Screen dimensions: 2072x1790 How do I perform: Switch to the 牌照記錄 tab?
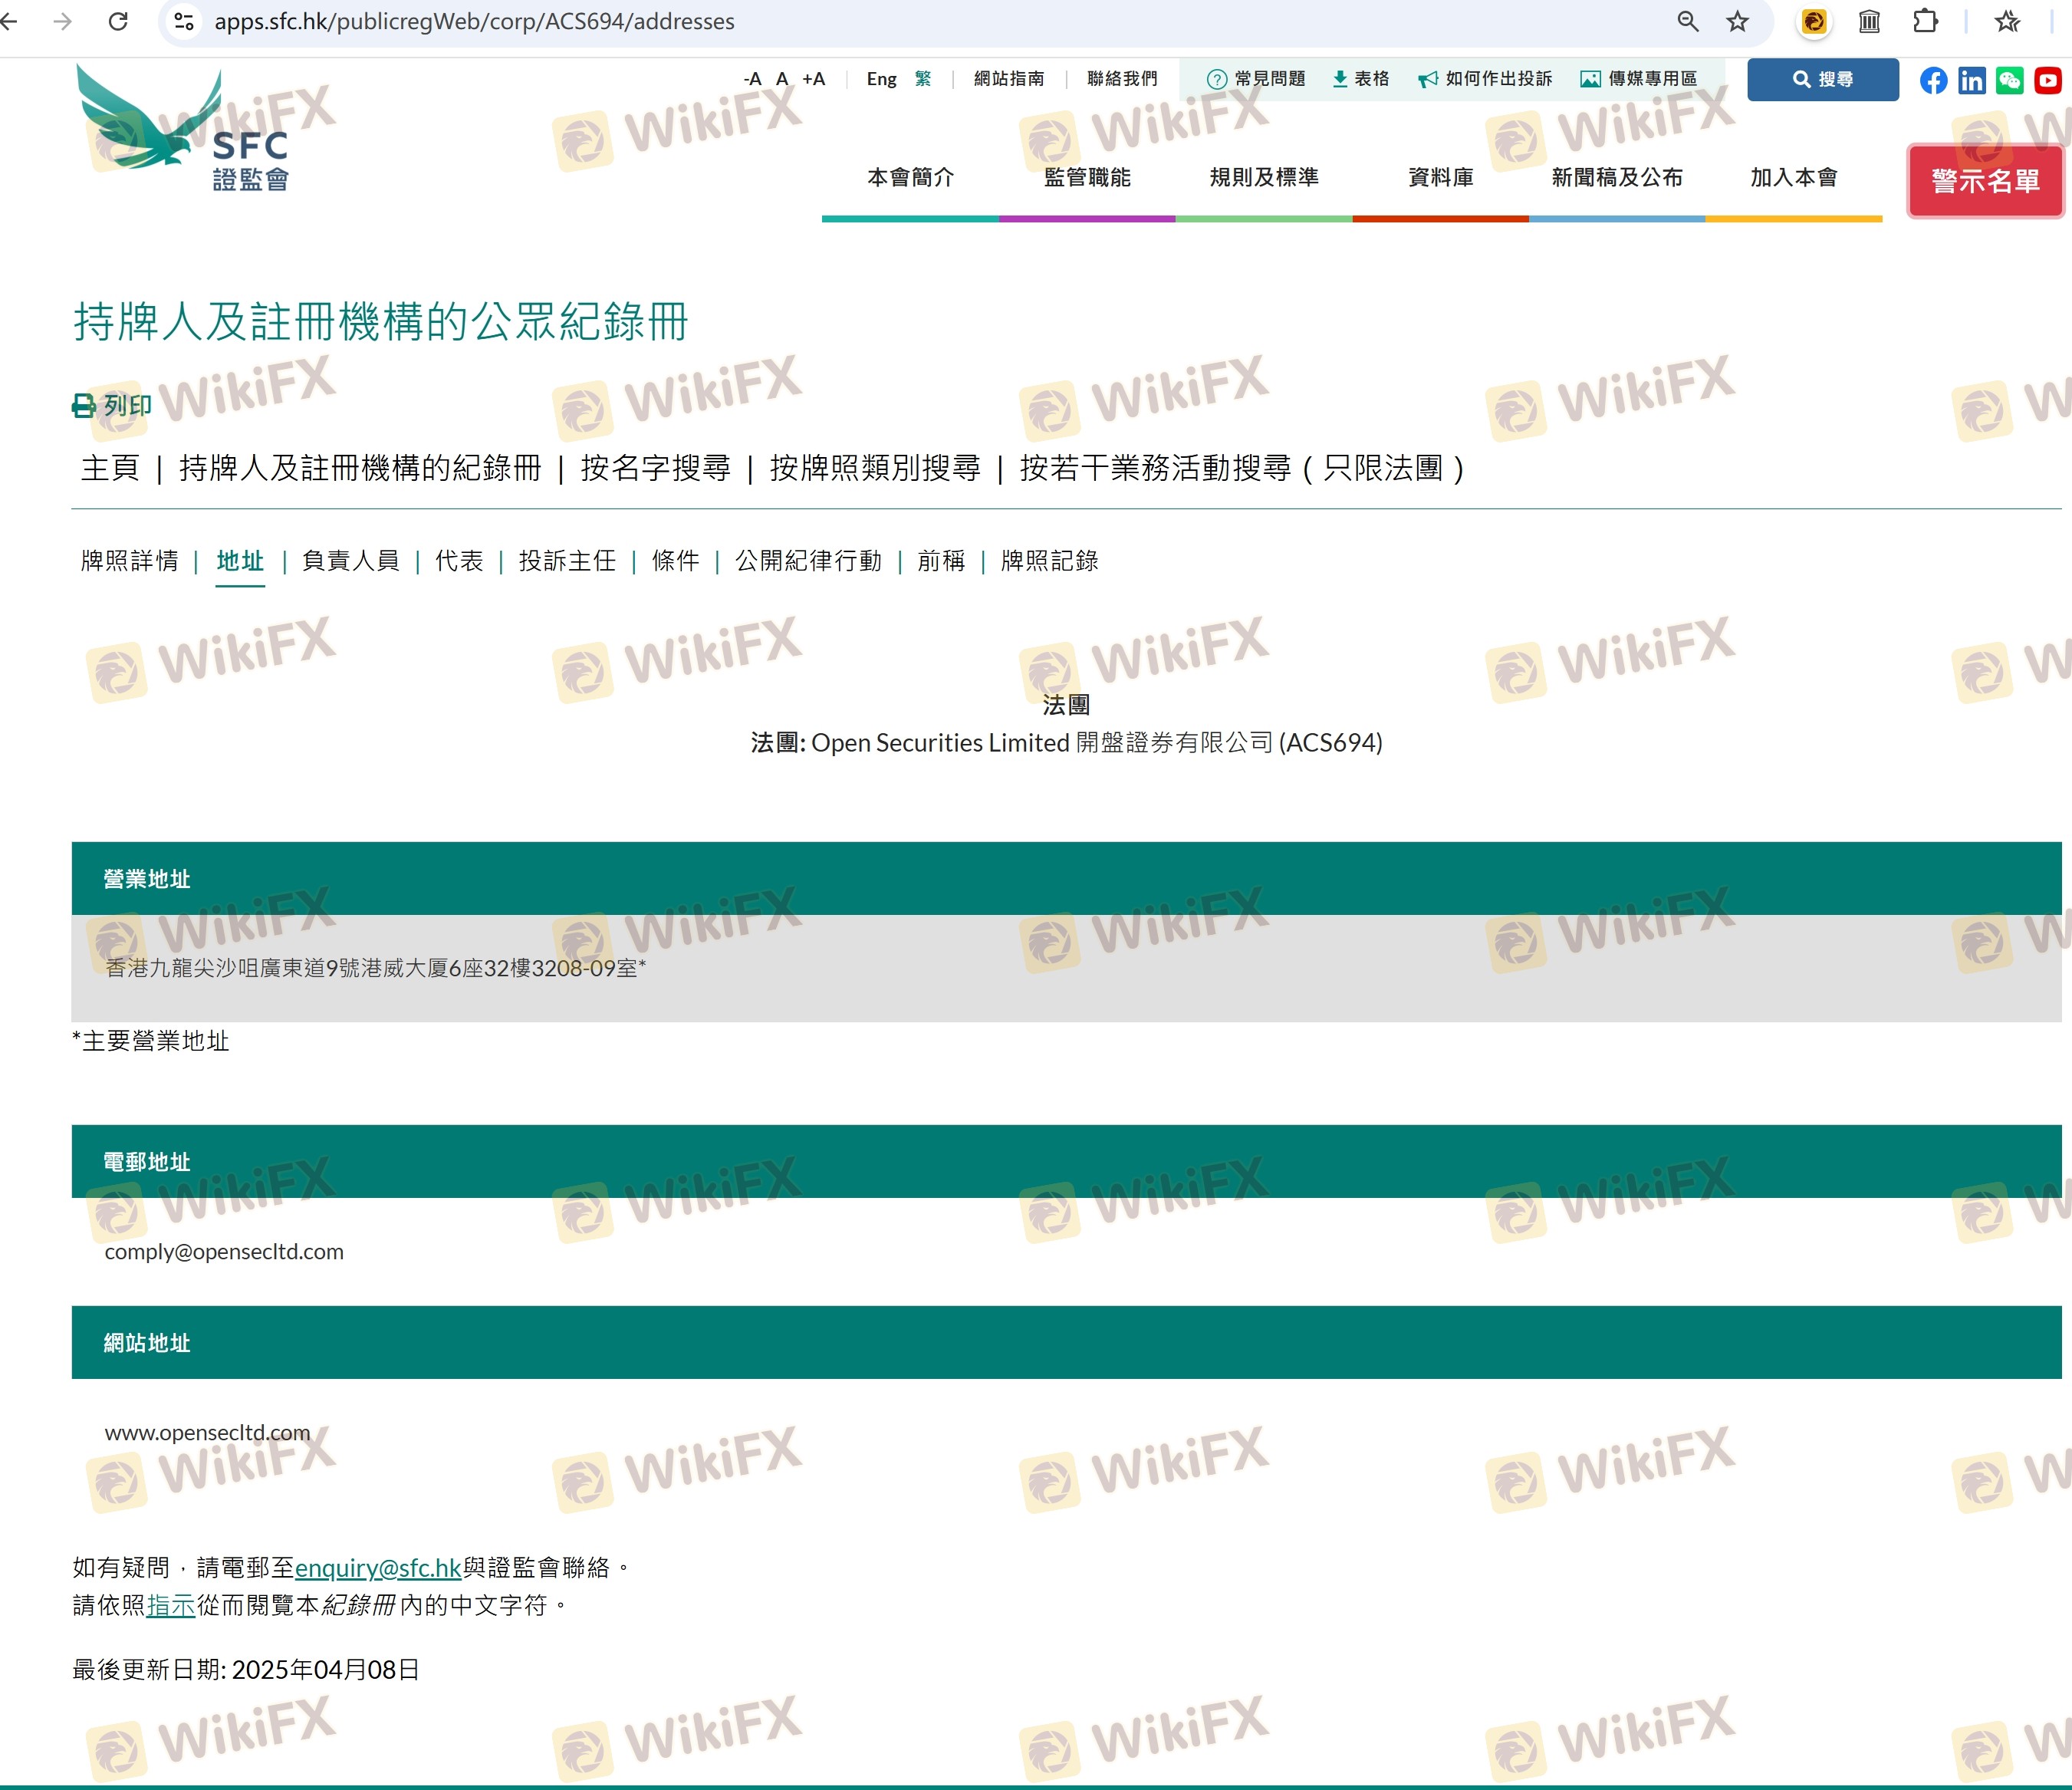(x=1050, y=561)
